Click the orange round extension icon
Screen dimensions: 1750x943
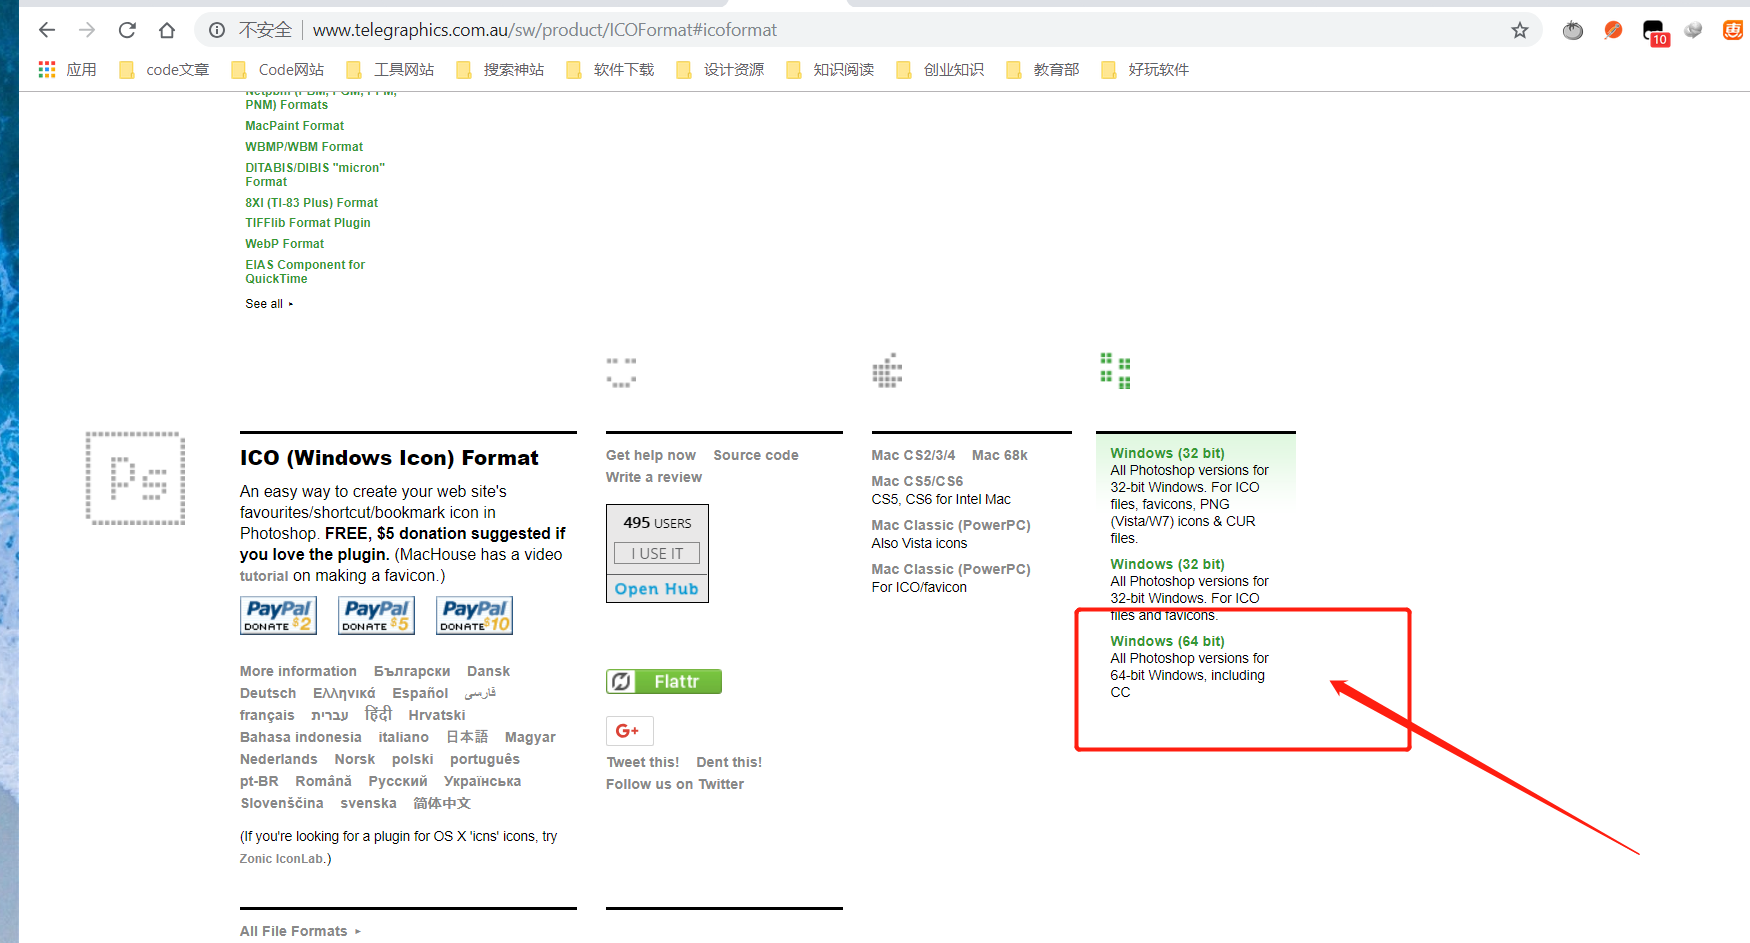1613,30
